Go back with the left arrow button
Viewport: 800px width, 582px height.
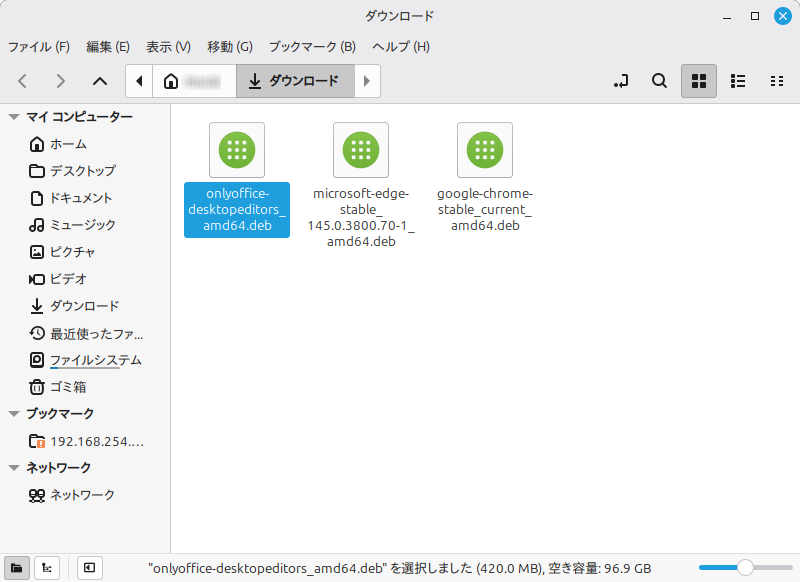pyautogui.click(x=23, y=81)
